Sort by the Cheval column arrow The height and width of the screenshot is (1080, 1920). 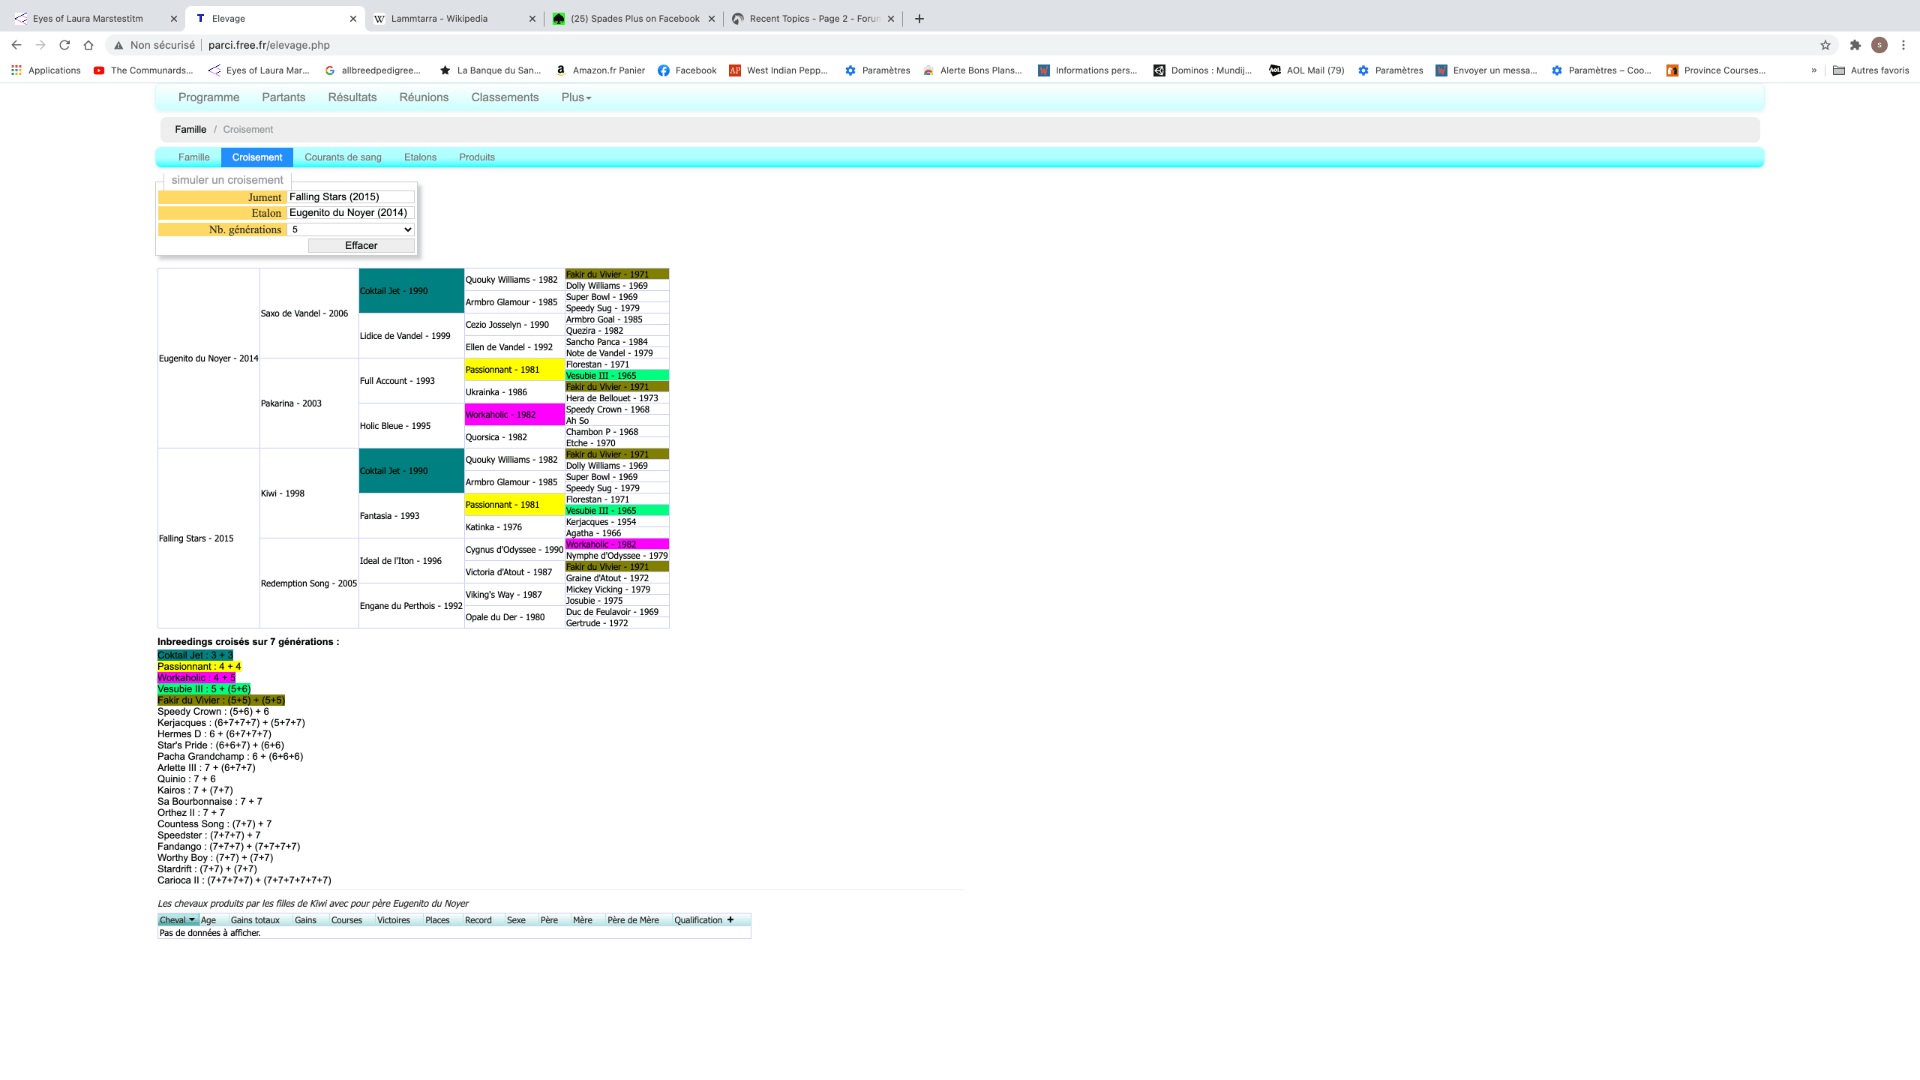(192, 920)
